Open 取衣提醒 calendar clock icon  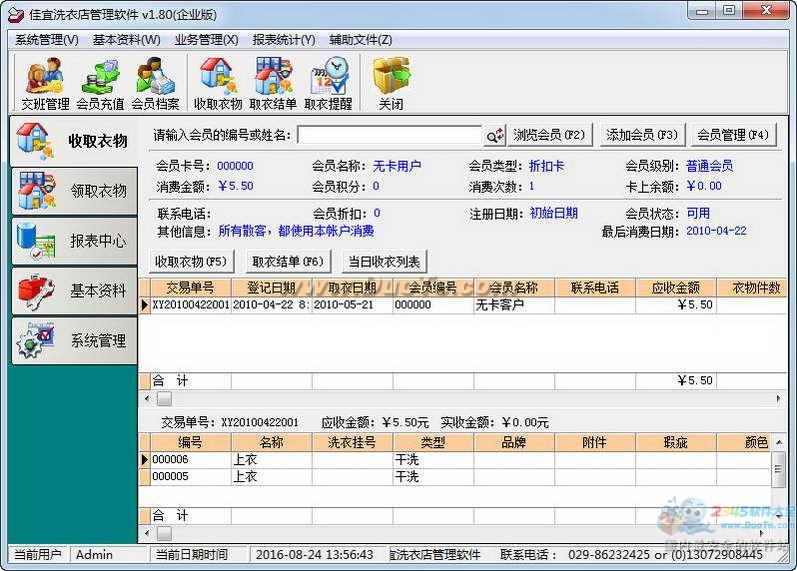tap(328, 84)
